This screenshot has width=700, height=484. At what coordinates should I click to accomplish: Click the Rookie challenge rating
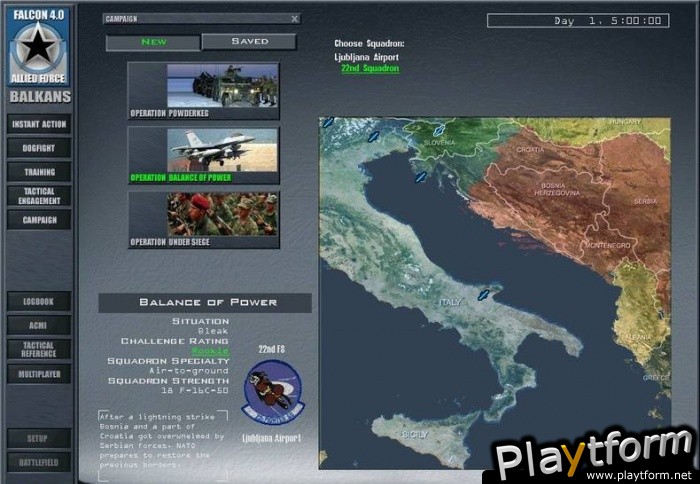pyautogui.click(x=210, y=351)
